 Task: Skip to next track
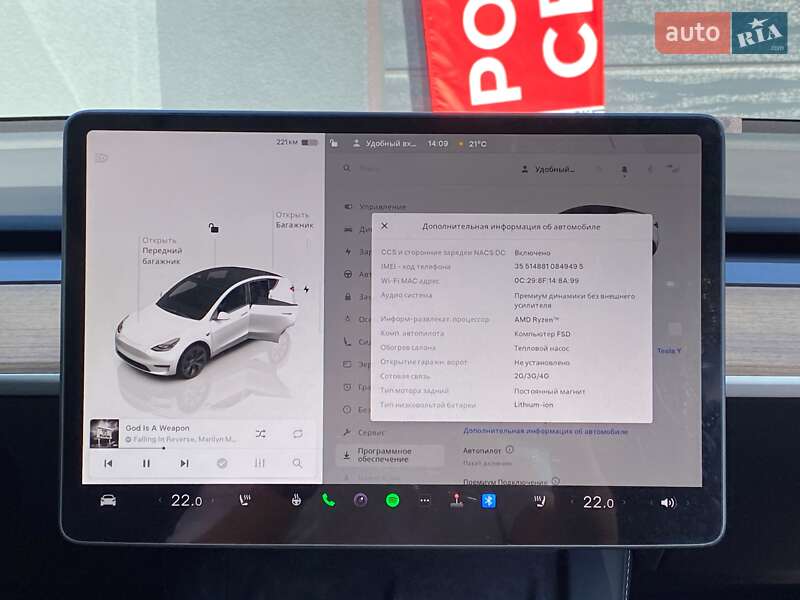pyautogui.click(x=184, y=463)
